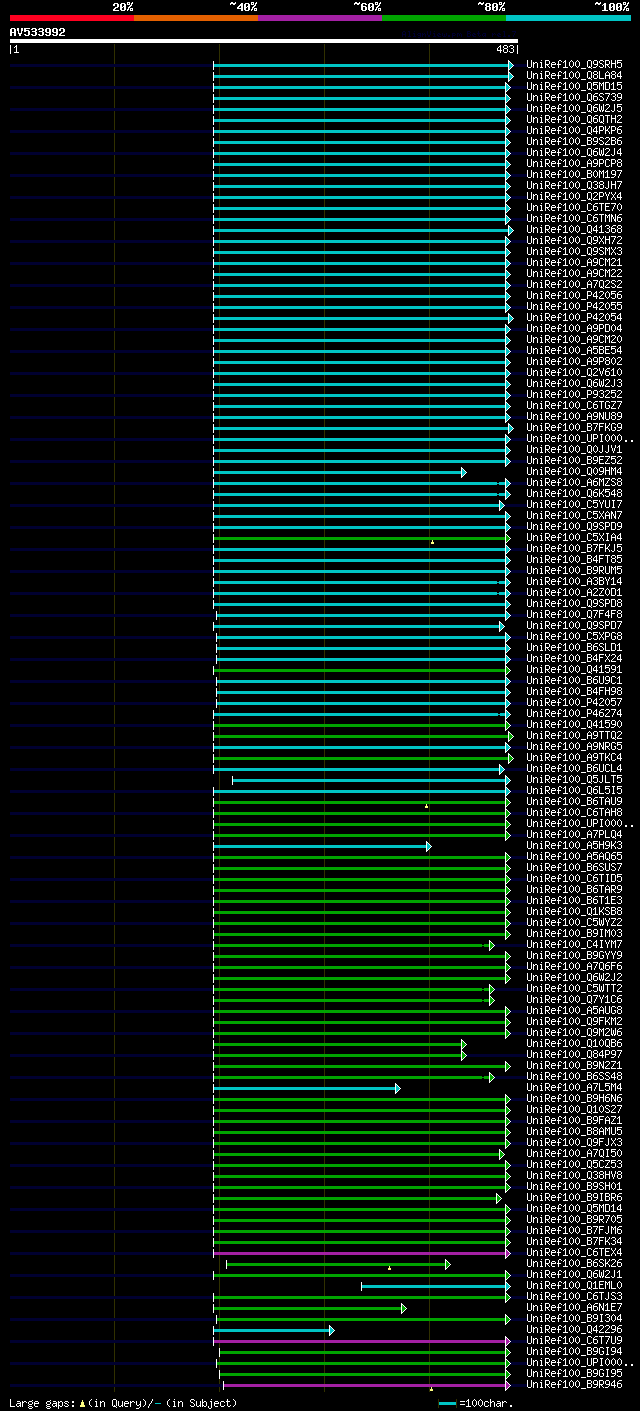Select the UniRef100_C4IYM7 label
This screenshot has width=640, height=1411.
pyautogui.click(x=574, y=944)
